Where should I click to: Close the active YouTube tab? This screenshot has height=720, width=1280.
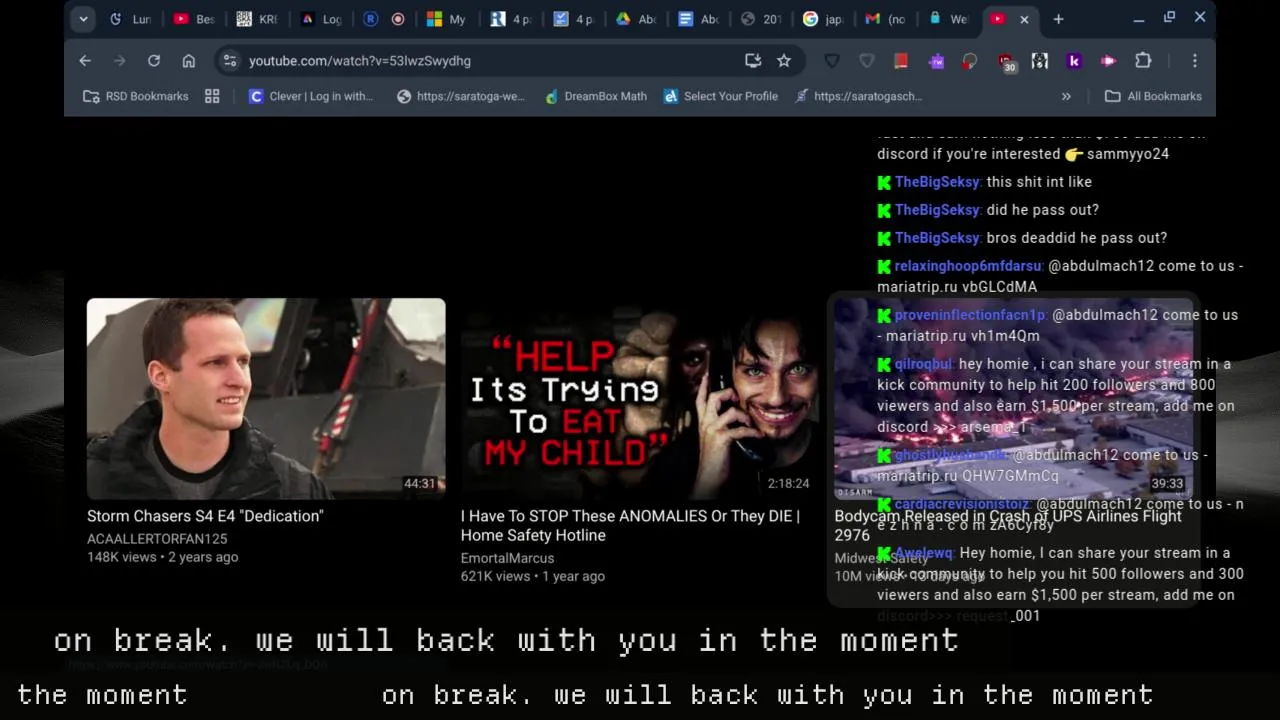1024,19
